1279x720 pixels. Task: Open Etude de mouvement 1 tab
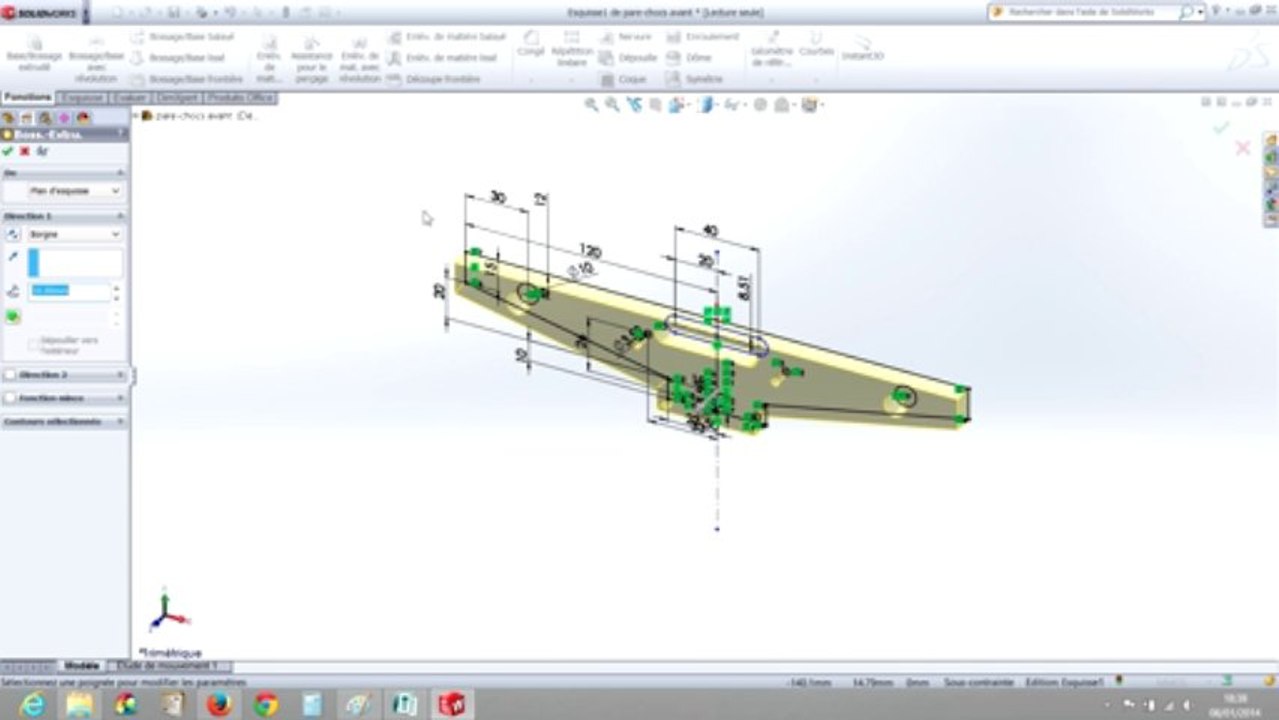click(167, 666)
